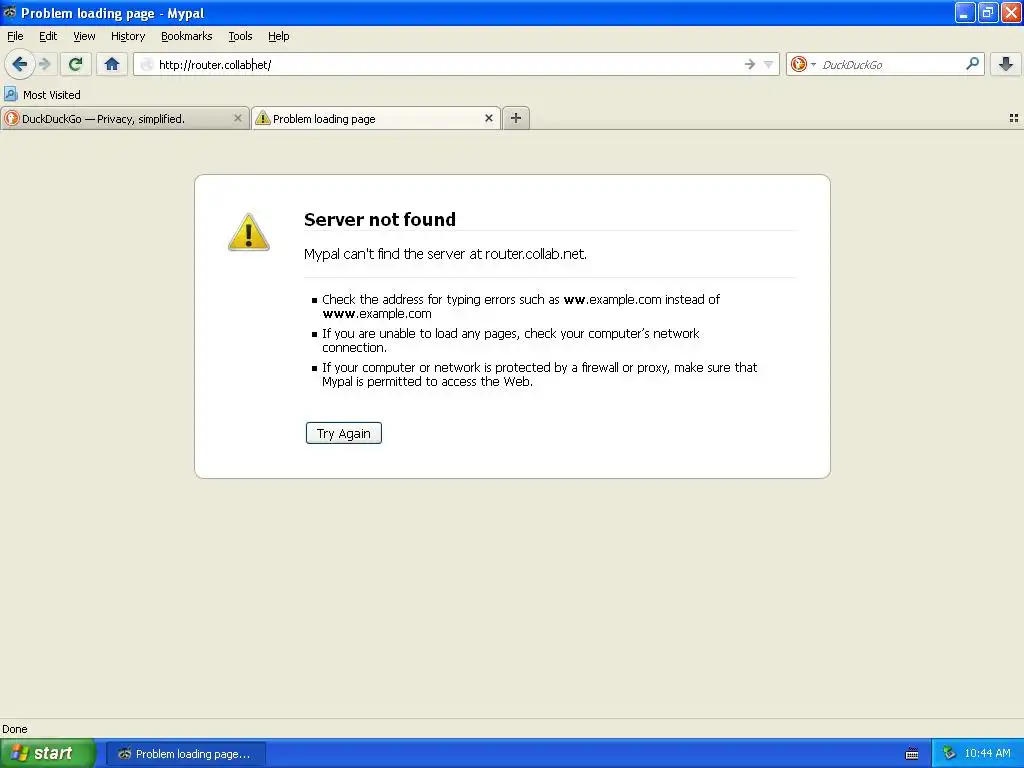The width and height of the screenshot is (1024, 768).
Task: Click the firewall or proxy bullet text
Action: point(539,374)
